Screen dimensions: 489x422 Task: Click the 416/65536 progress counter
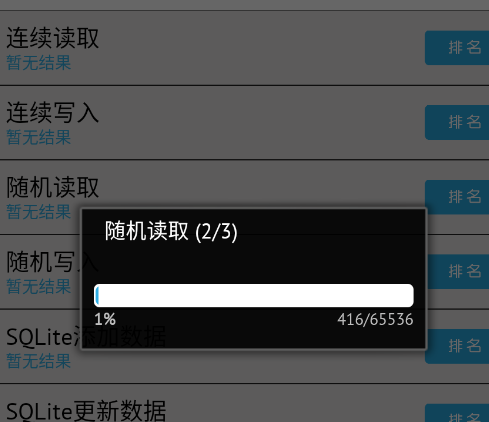[375, 319]
